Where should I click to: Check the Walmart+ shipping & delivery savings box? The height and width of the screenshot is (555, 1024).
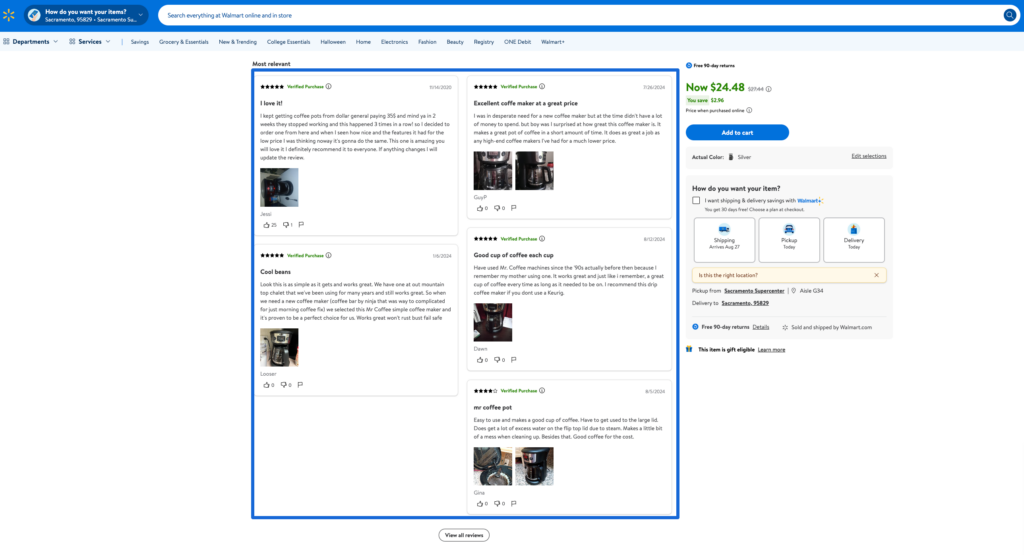(696, 200)
